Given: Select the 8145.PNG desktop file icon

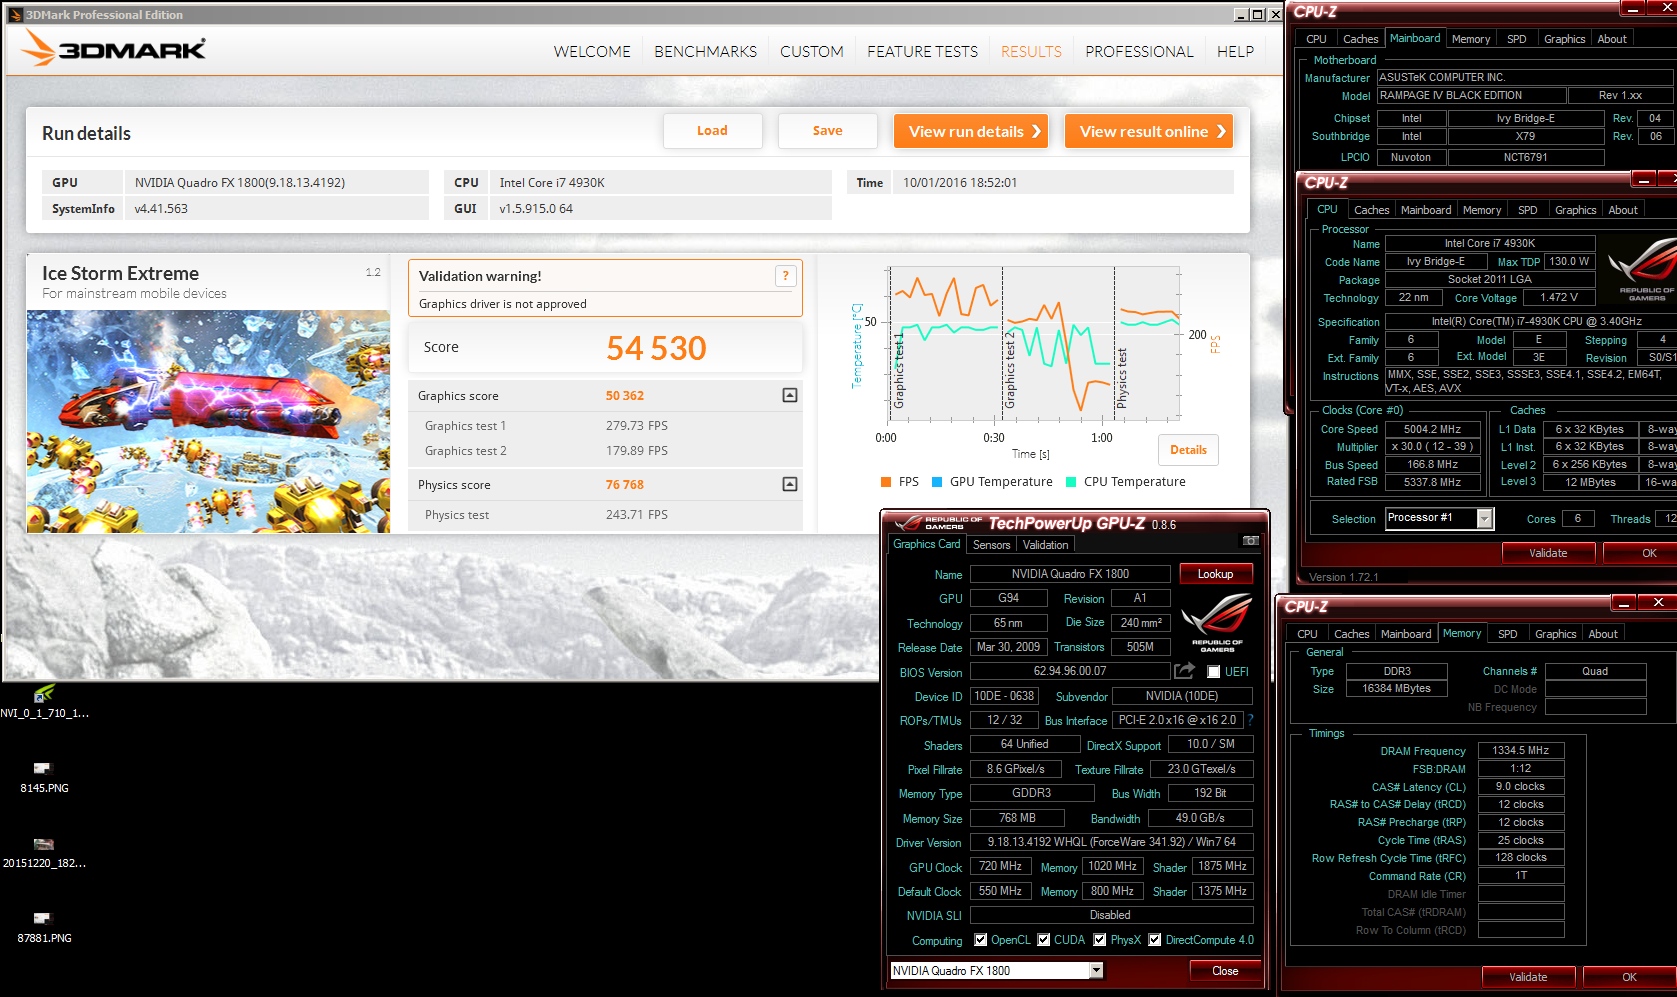Looking at the screenshot, I should pos(42,768).
